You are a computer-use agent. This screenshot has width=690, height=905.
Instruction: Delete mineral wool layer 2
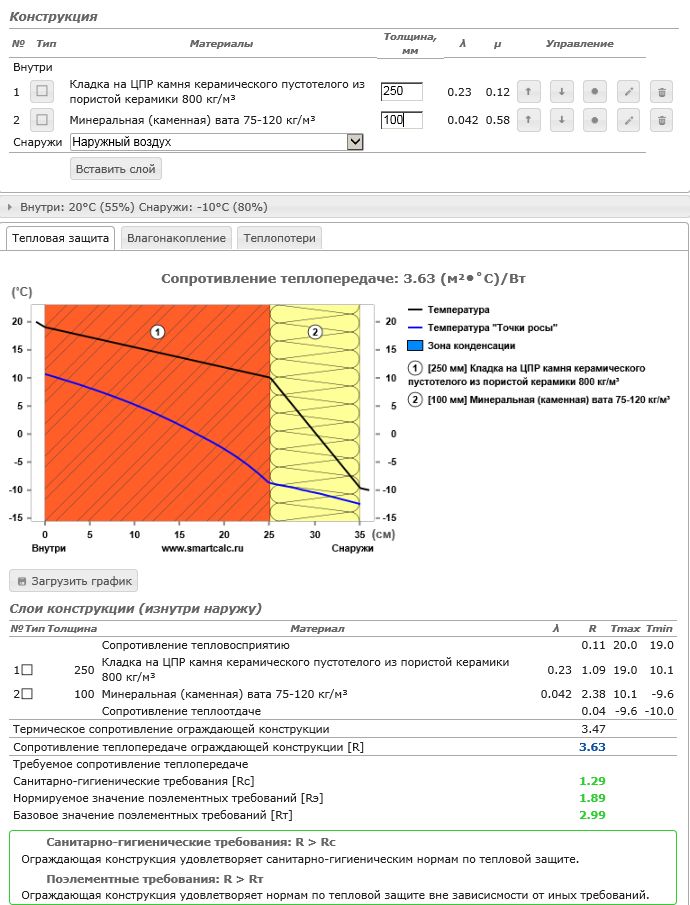point(661,121)
